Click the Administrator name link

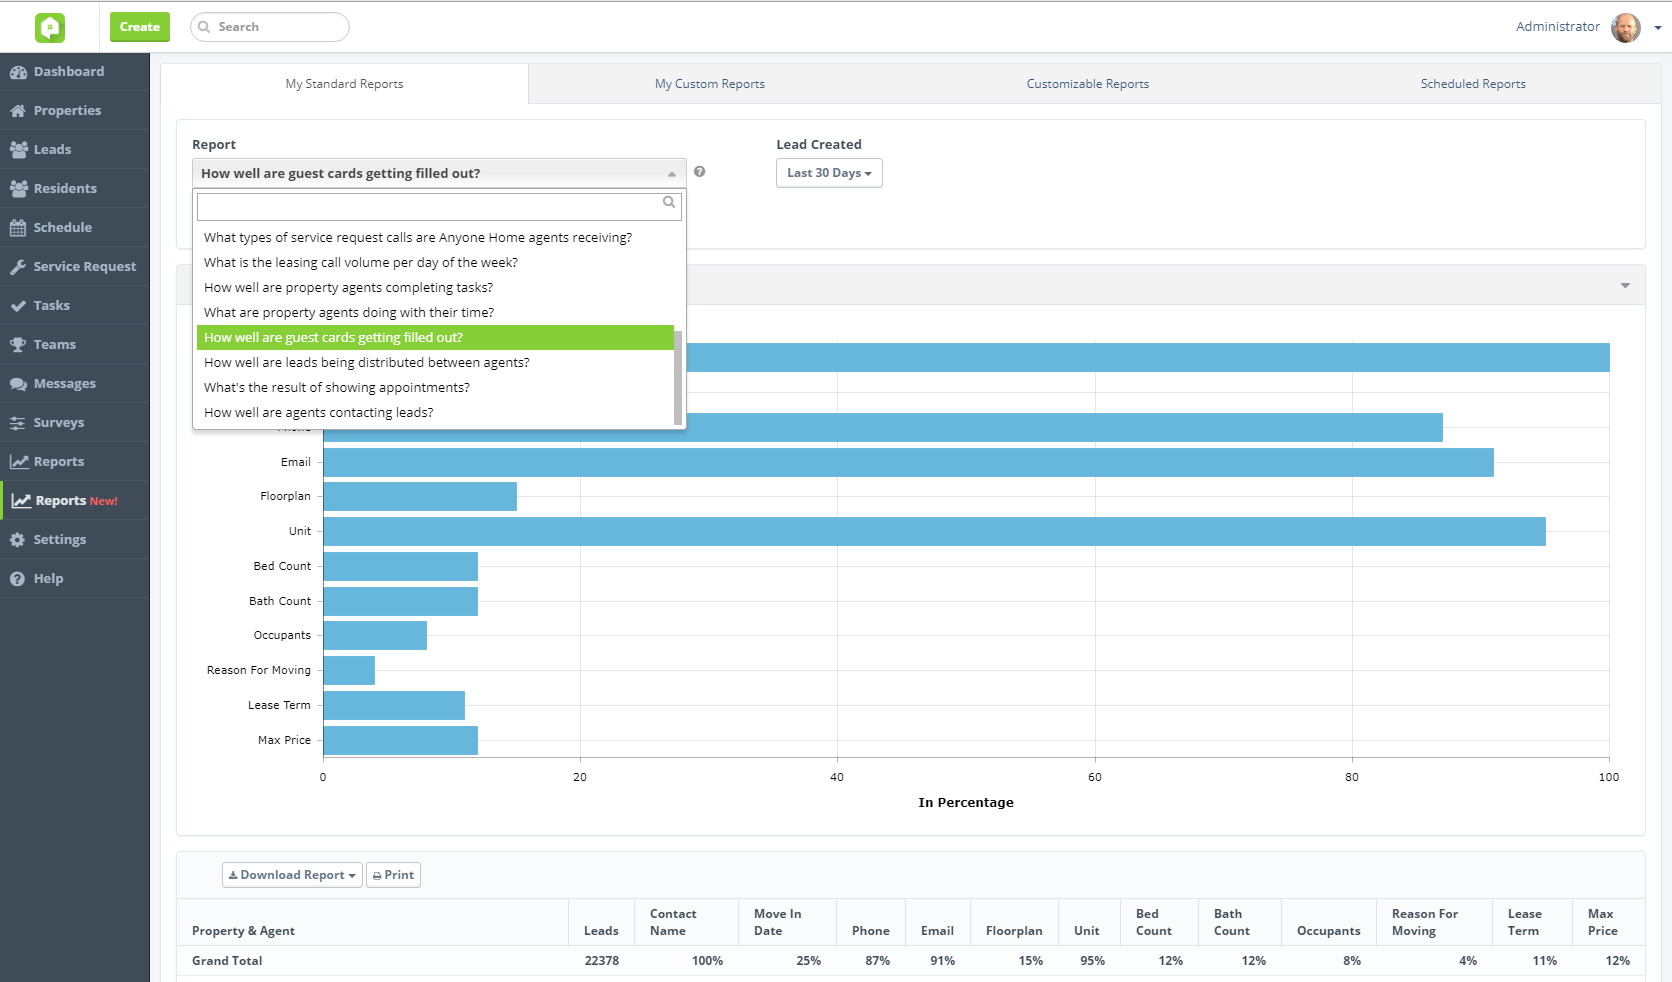point(1557,27)
